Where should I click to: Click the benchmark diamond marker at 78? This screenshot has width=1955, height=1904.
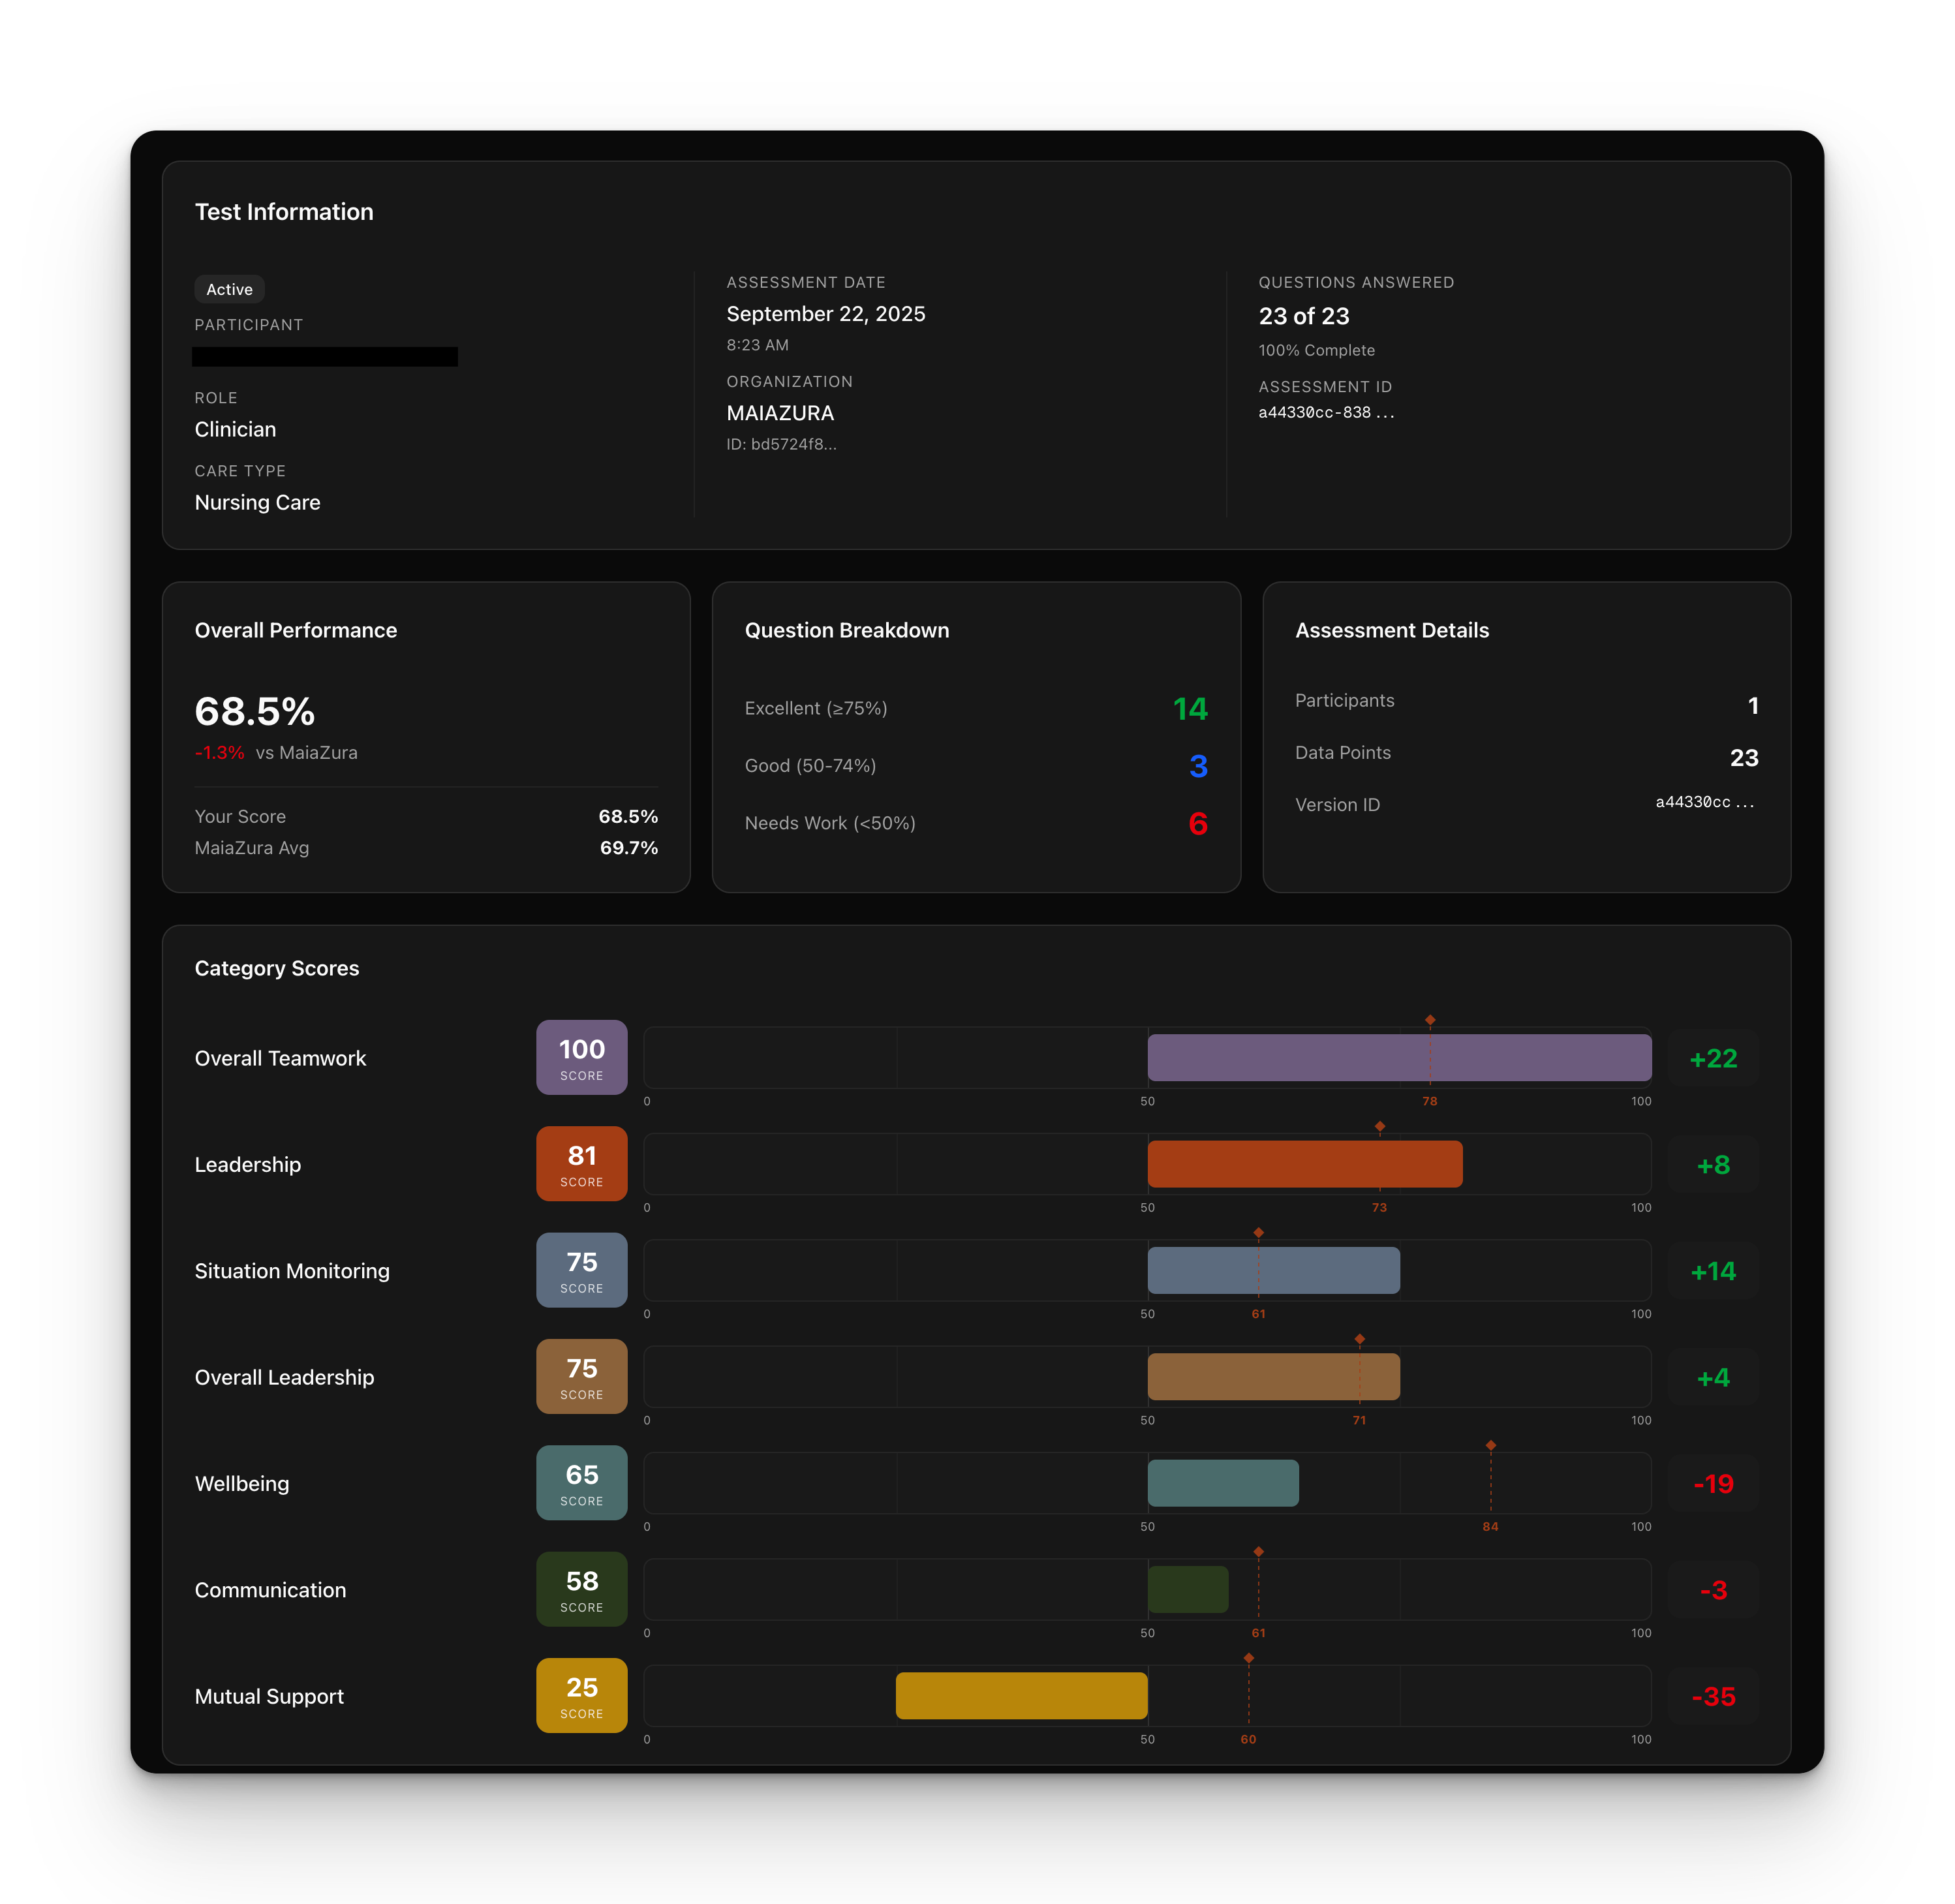tap(1430, 1020)
